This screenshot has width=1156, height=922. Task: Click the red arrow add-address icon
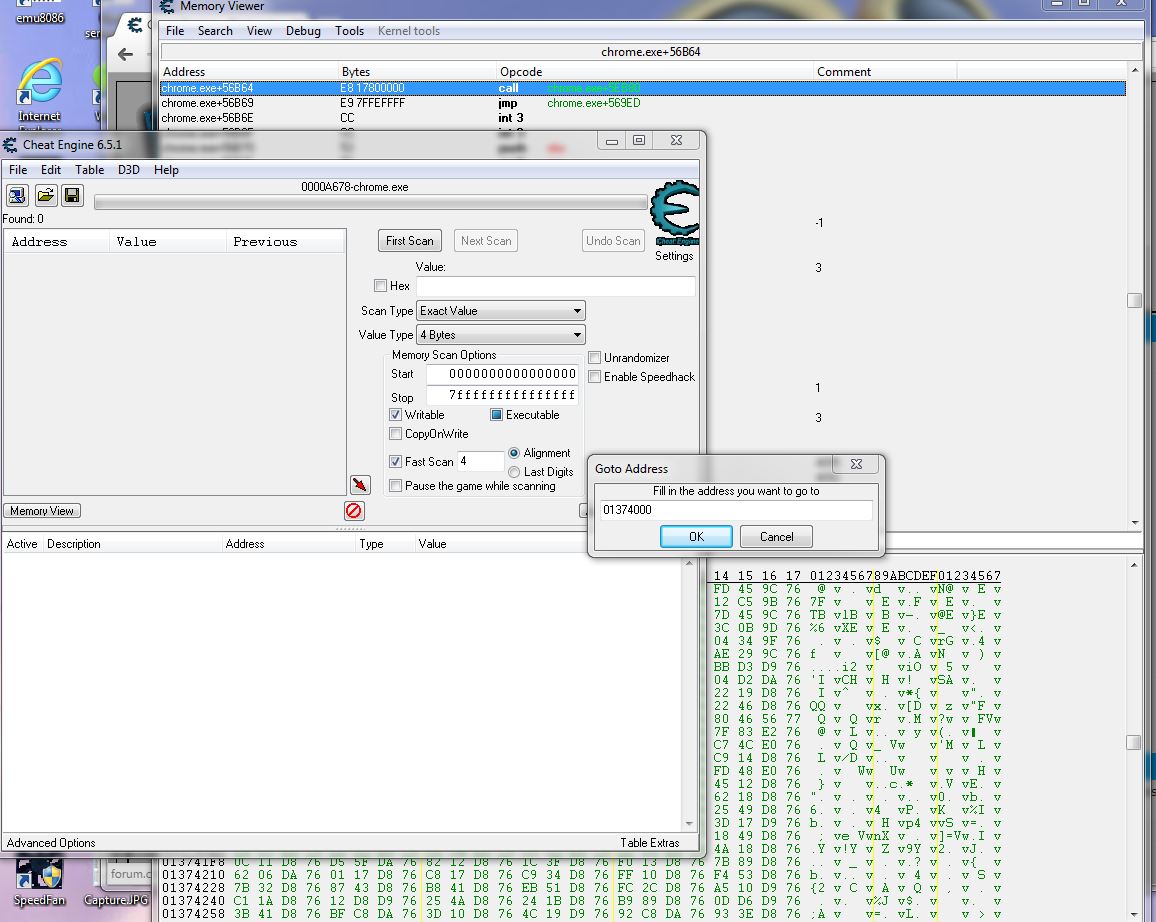pyautogui.click(x=359, y=484)
